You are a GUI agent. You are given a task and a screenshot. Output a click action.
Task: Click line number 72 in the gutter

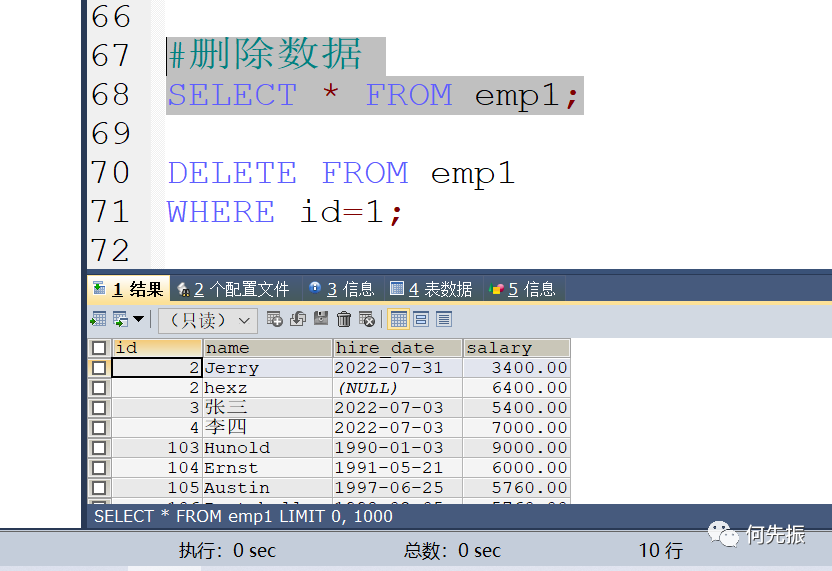(110, 250)
